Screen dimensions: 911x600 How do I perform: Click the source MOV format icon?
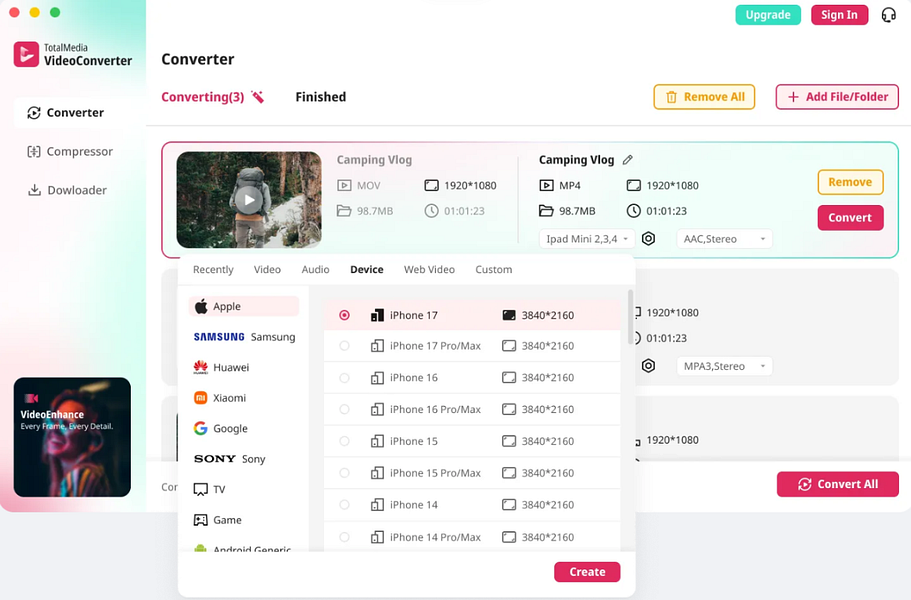344,185
